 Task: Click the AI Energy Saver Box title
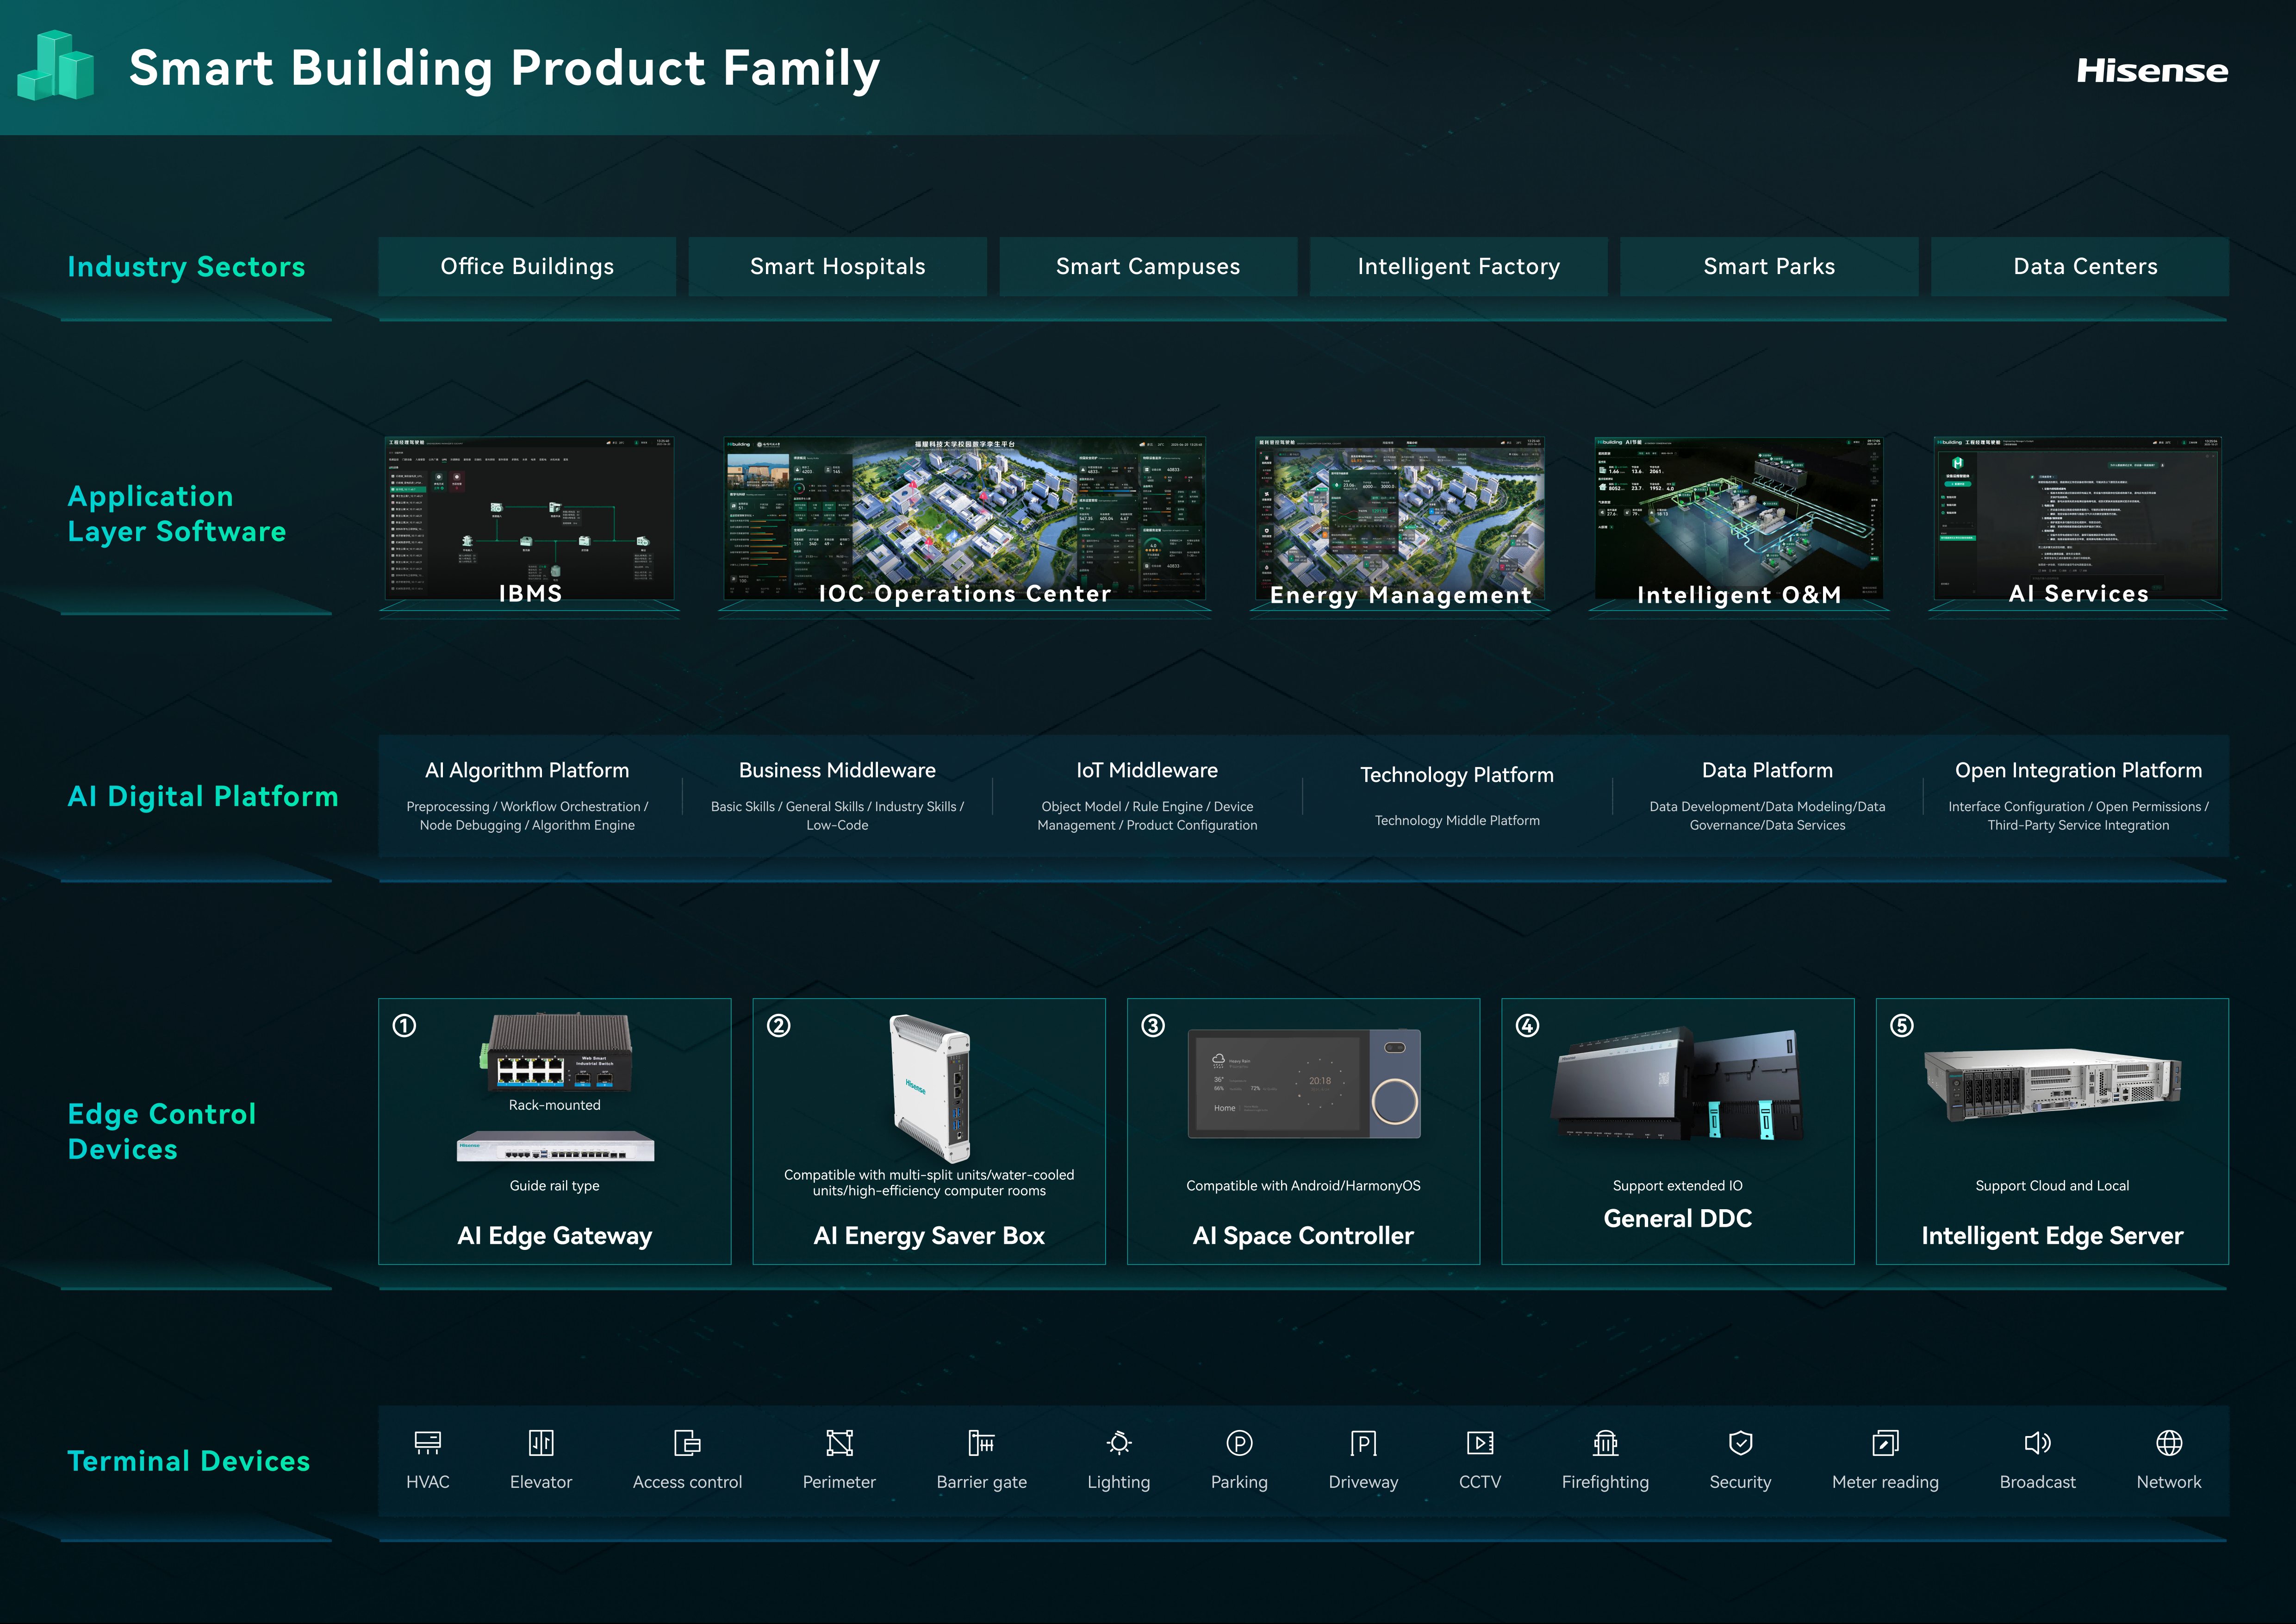click(x=929, y=1236)
